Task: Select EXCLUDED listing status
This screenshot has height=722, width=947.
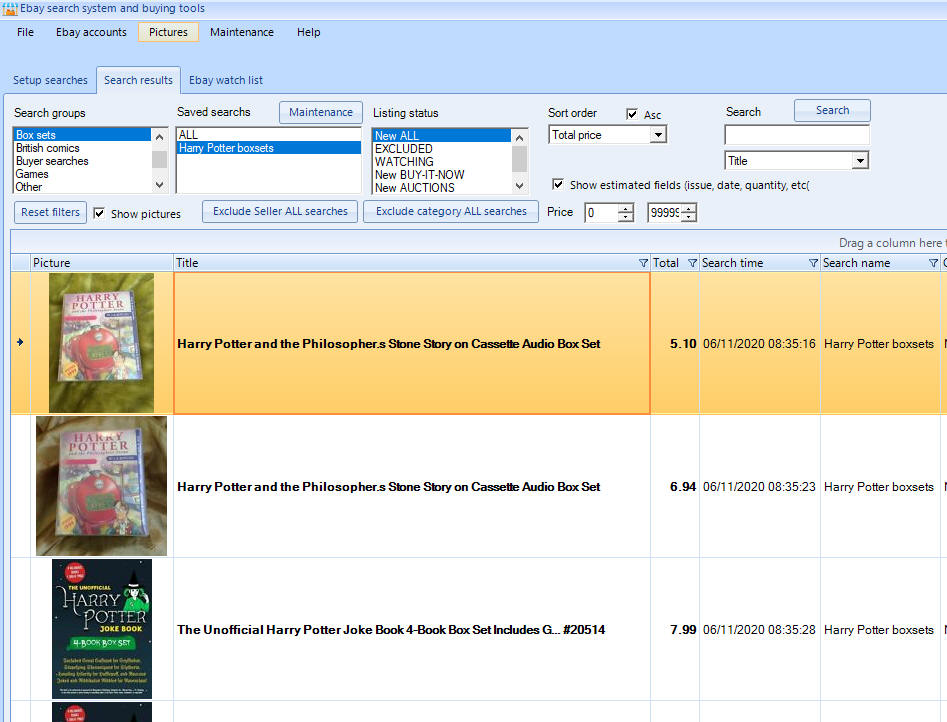Action: 441,149
